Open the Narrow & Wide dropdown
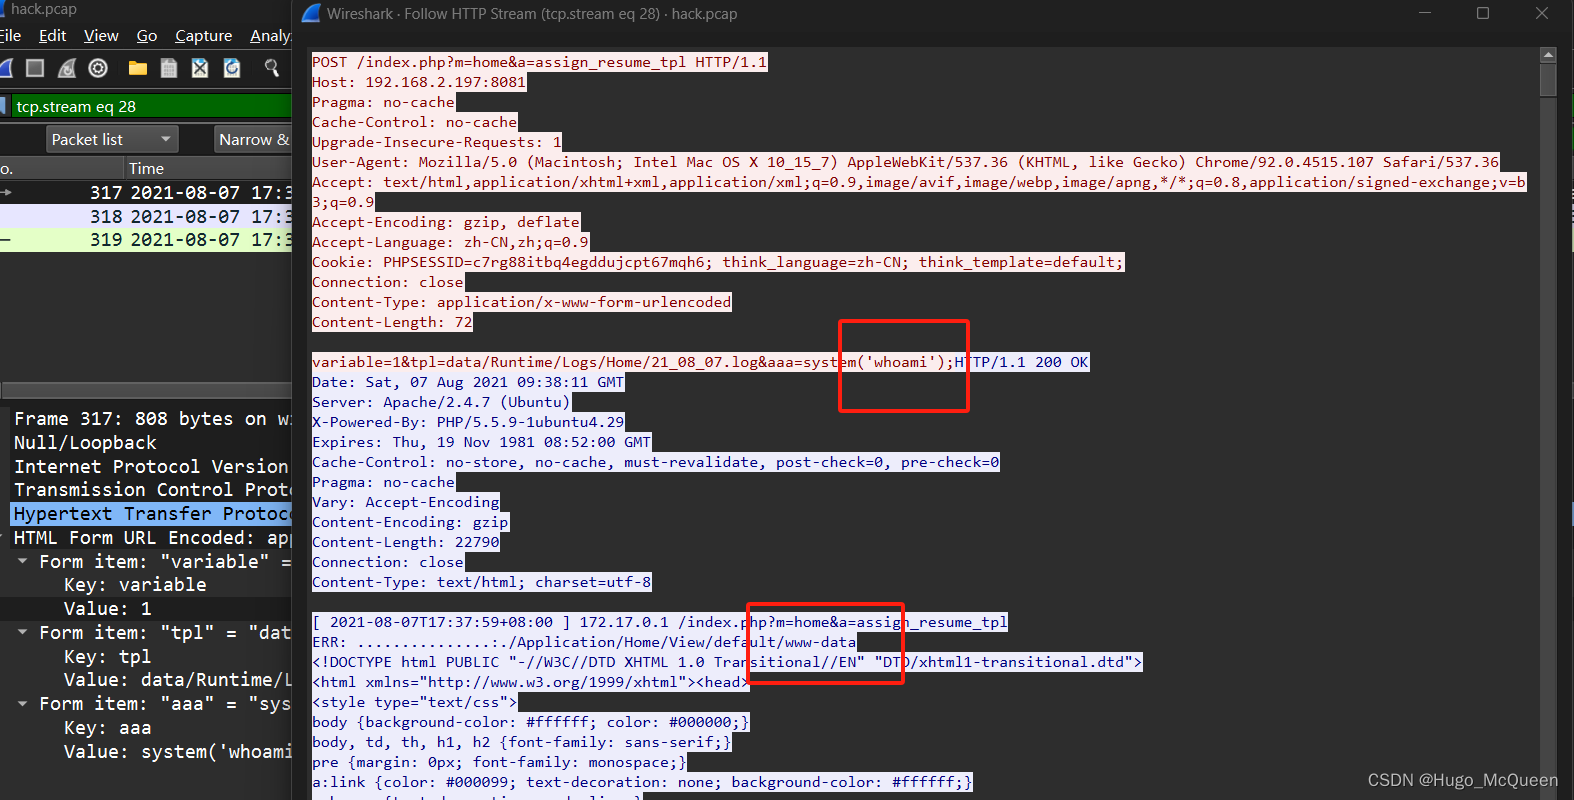 click(253, 139)
